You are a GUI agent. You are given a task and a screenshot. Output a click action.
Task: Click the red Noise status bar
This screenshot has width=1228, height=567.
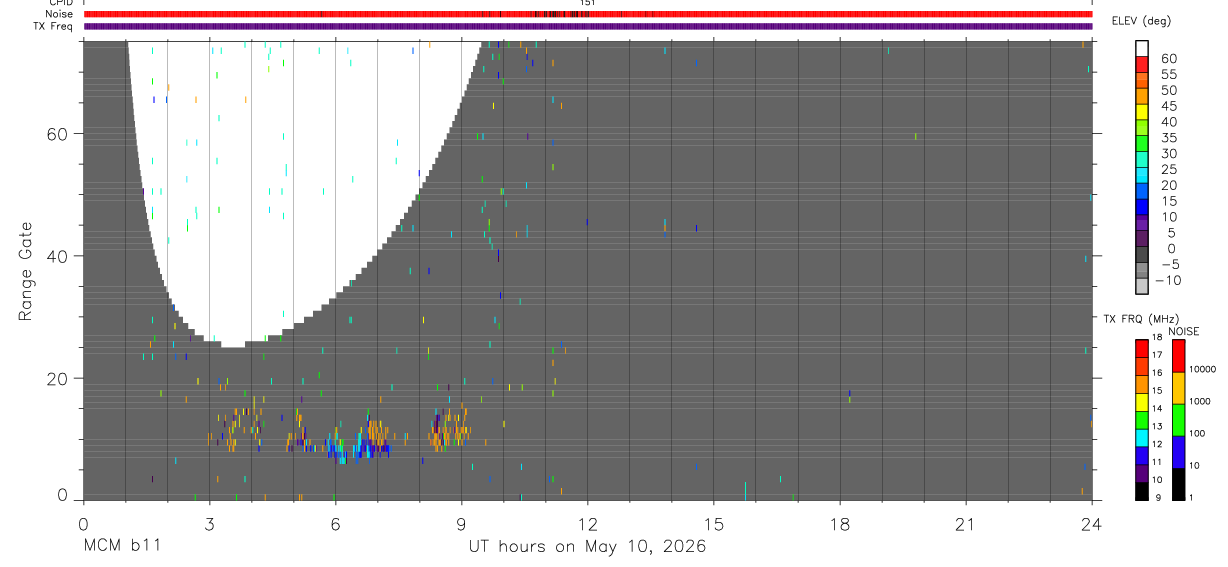(588, 14)
